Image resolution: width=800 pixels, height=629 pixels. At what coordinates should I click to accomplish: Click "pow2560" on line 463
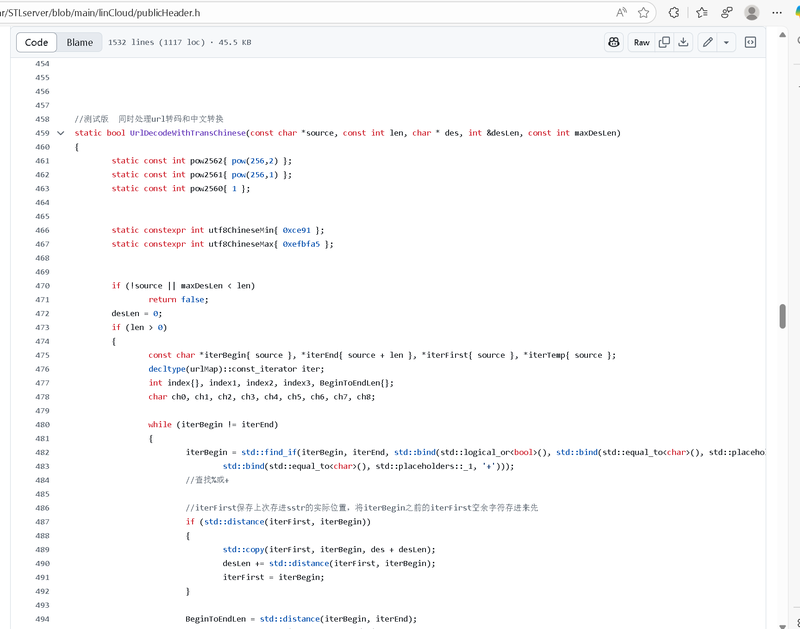(x=206, y=188)
